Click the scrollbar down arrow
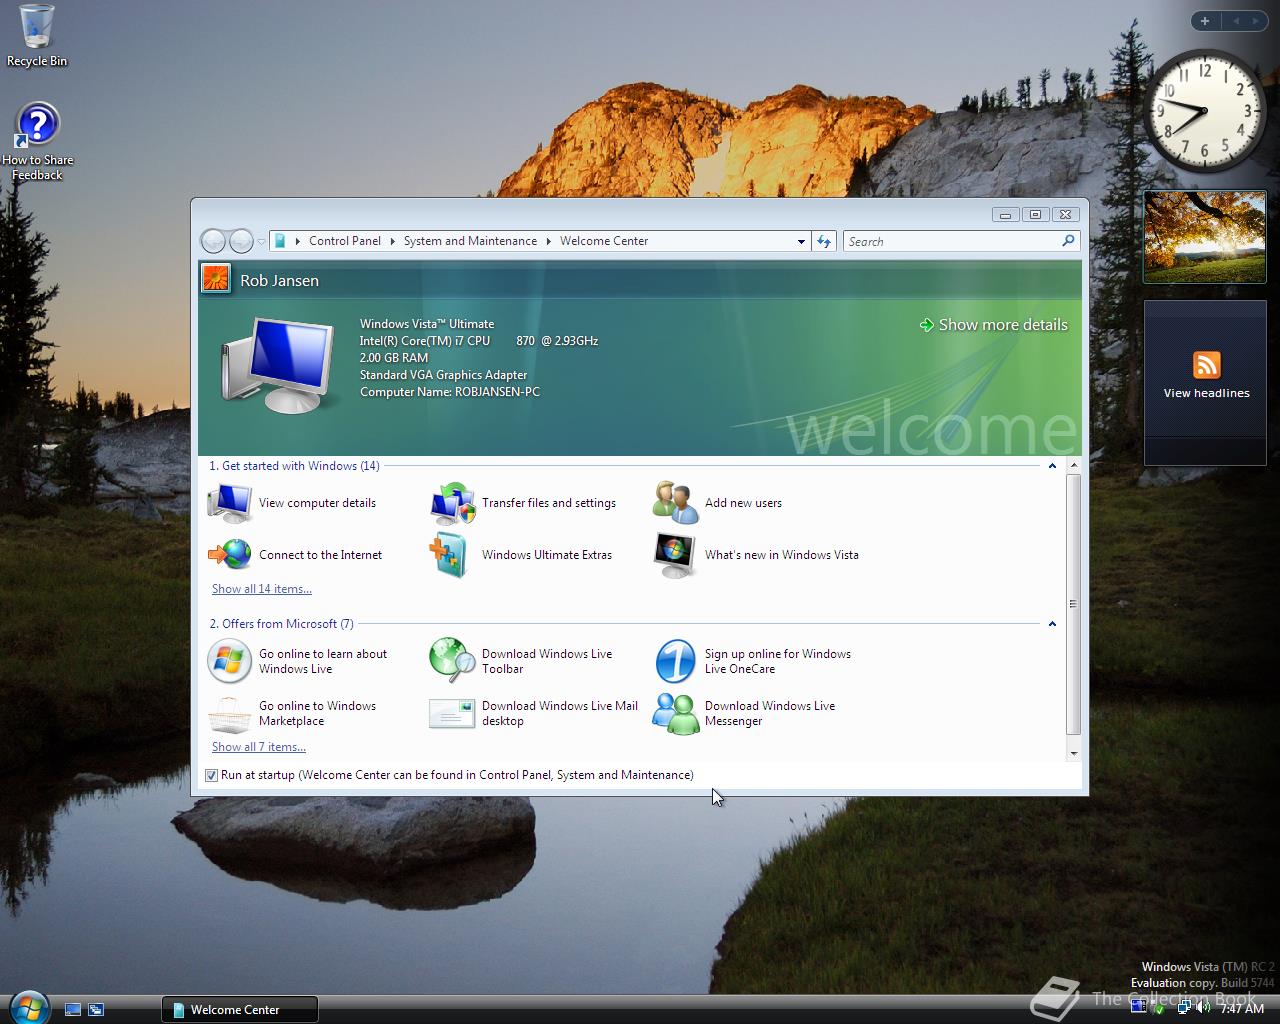 [1074, 753]
